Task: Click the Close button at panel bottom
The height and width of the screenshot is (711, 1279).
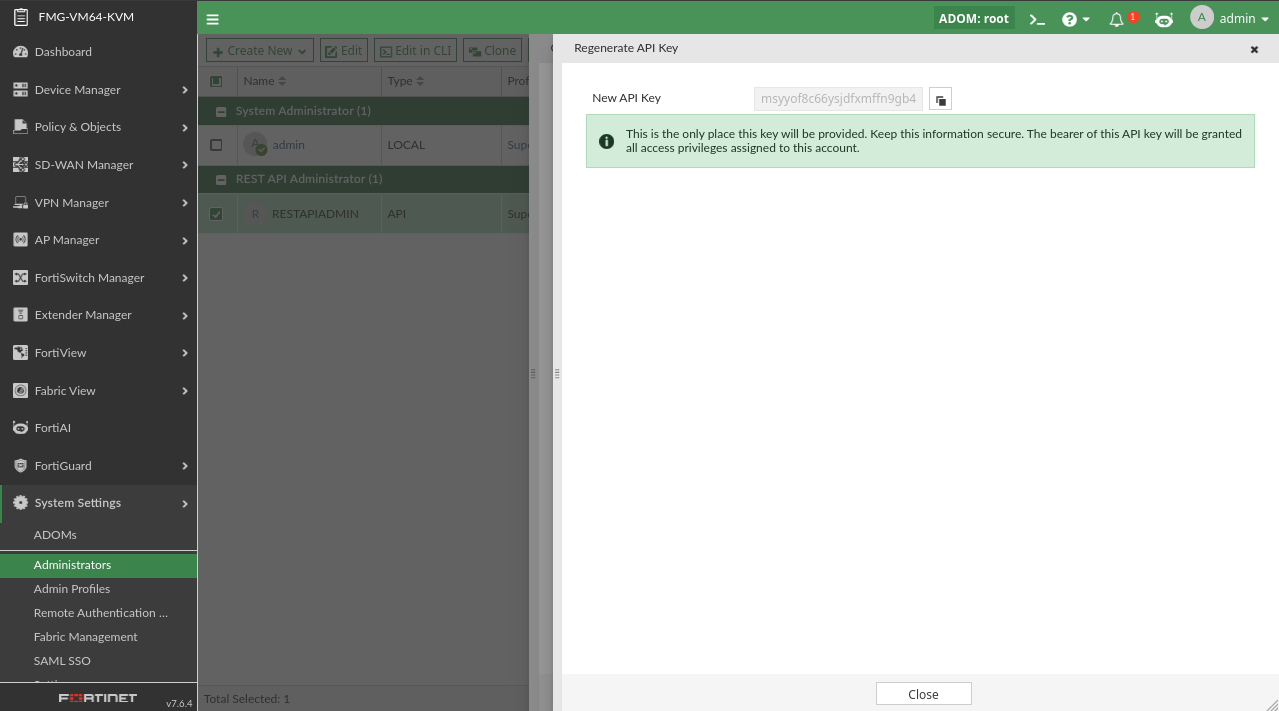Action: point(923,694)
